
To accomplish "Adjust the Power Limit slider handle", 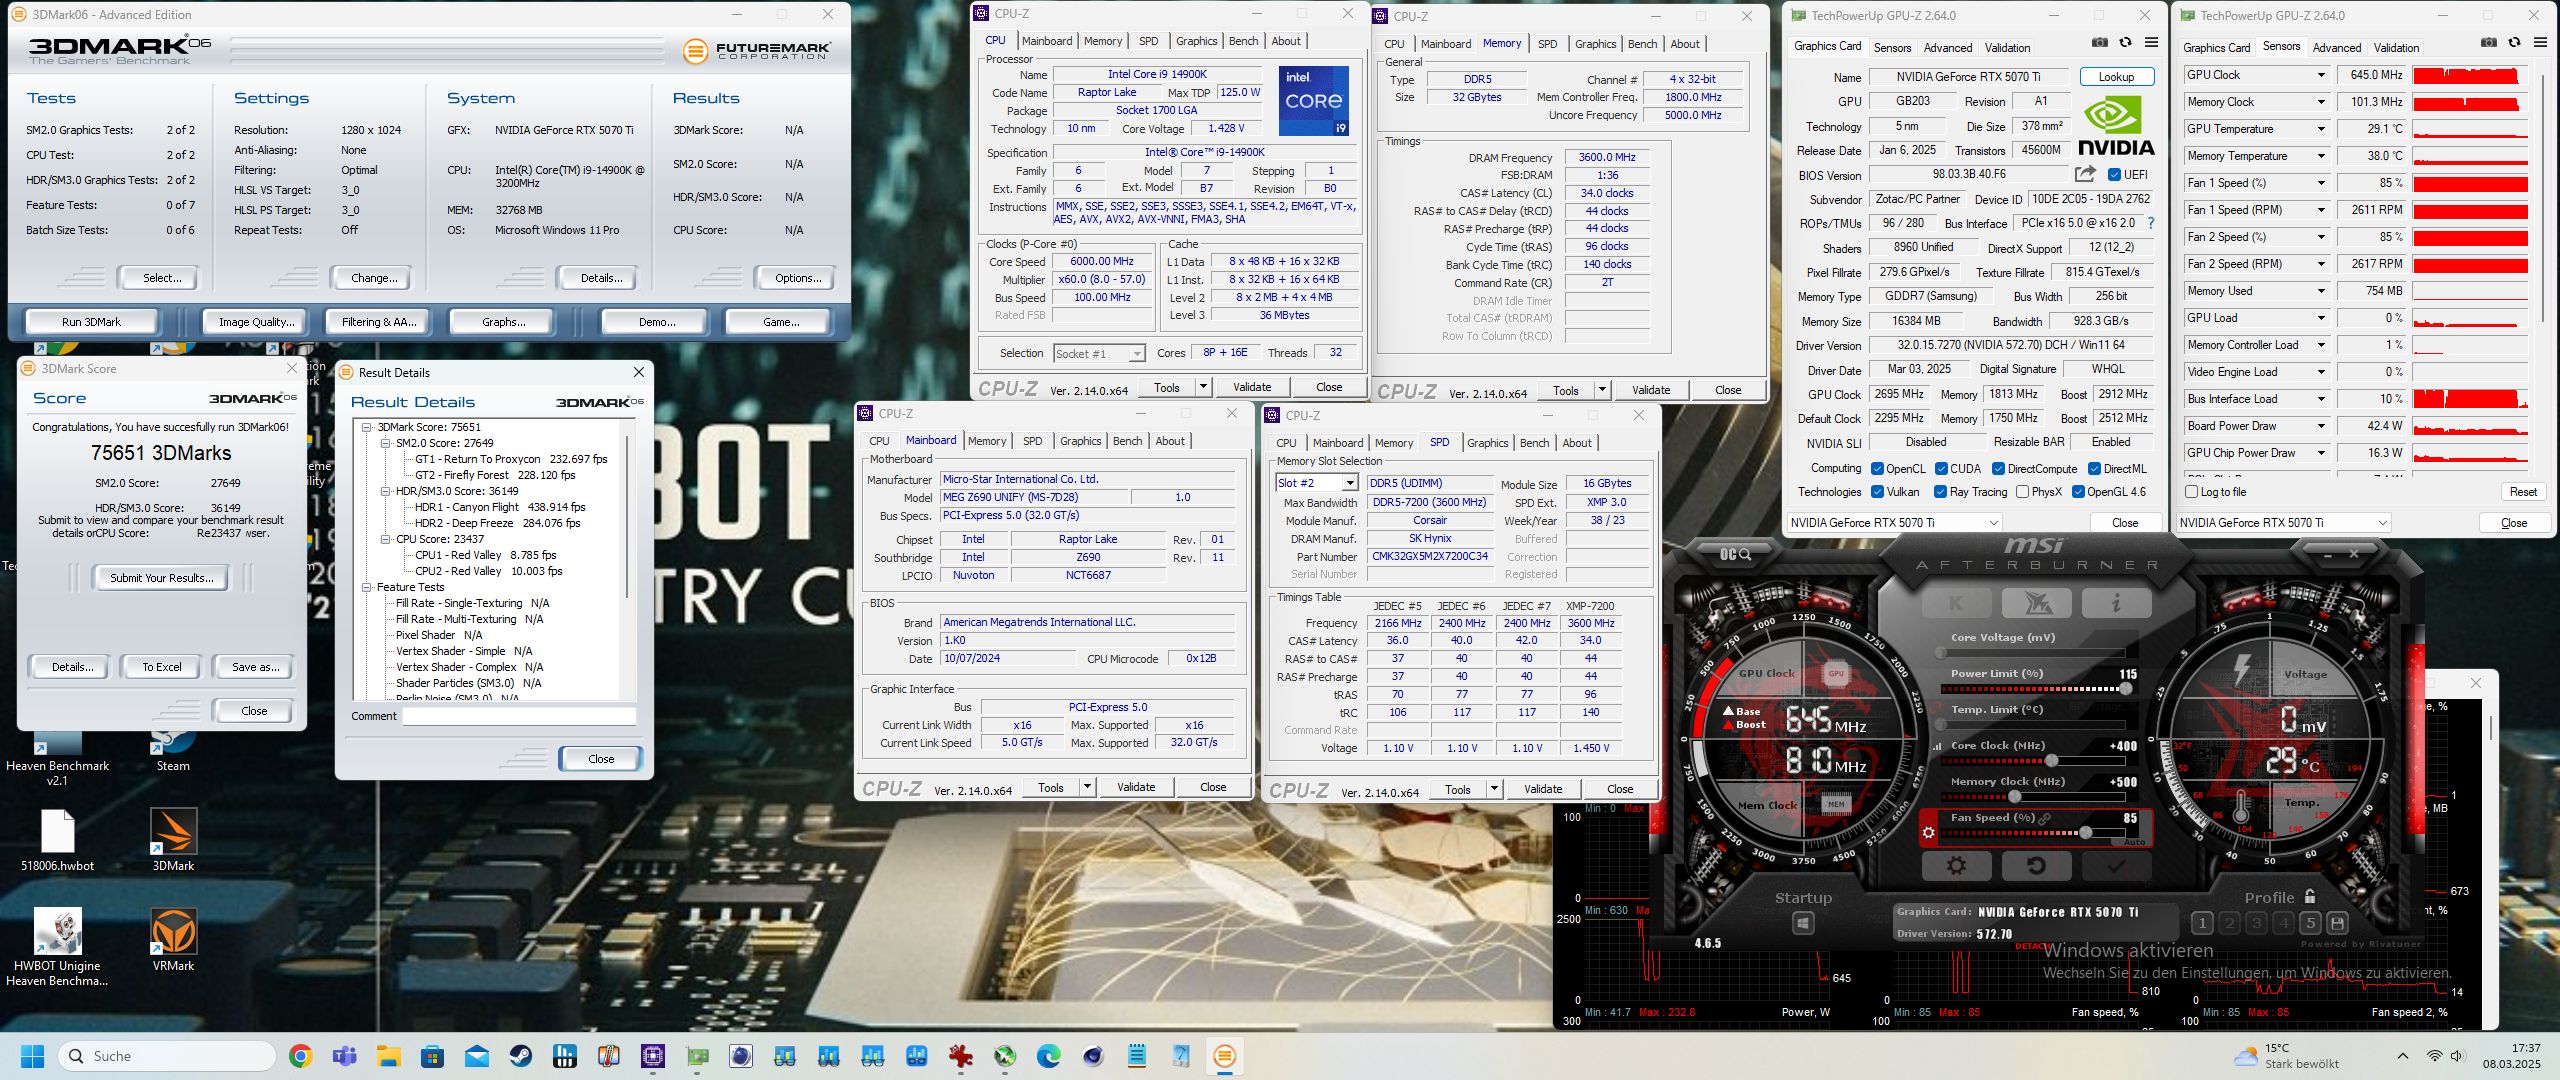I will [2124, 688].
